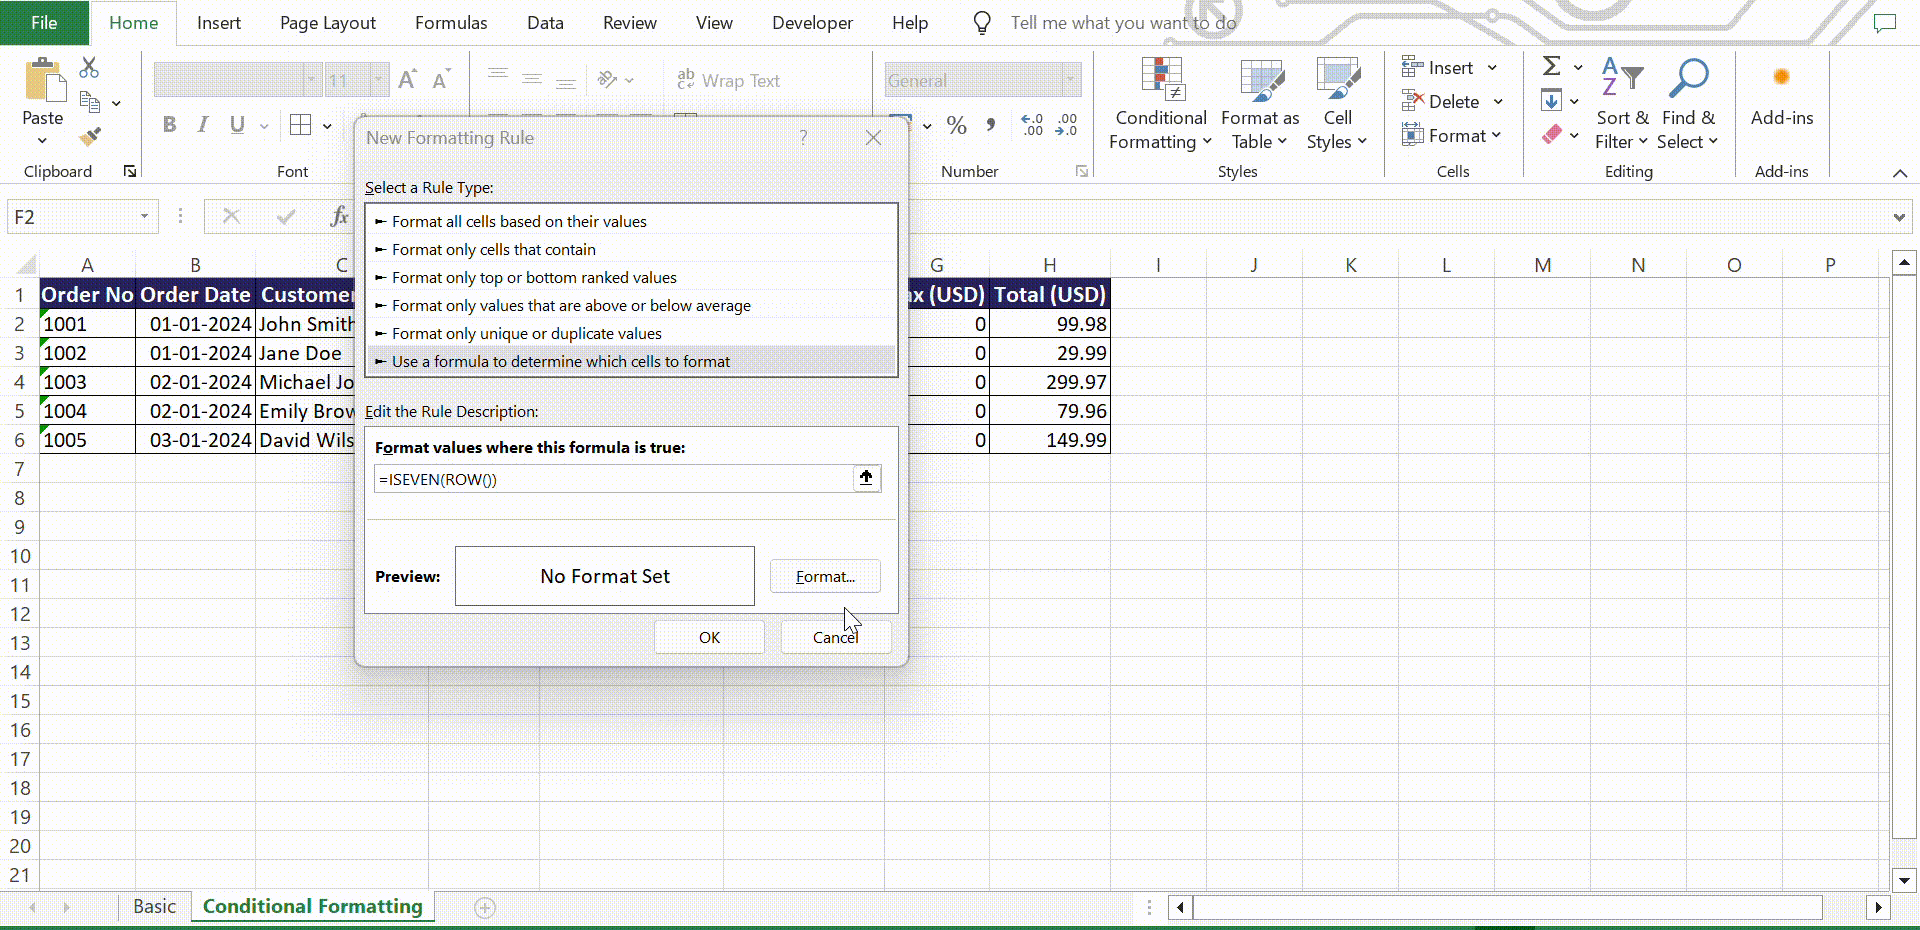Open the Name Box dropdown
The image size is (1920, 930).
pyautogui.click(x=144, y=217)
